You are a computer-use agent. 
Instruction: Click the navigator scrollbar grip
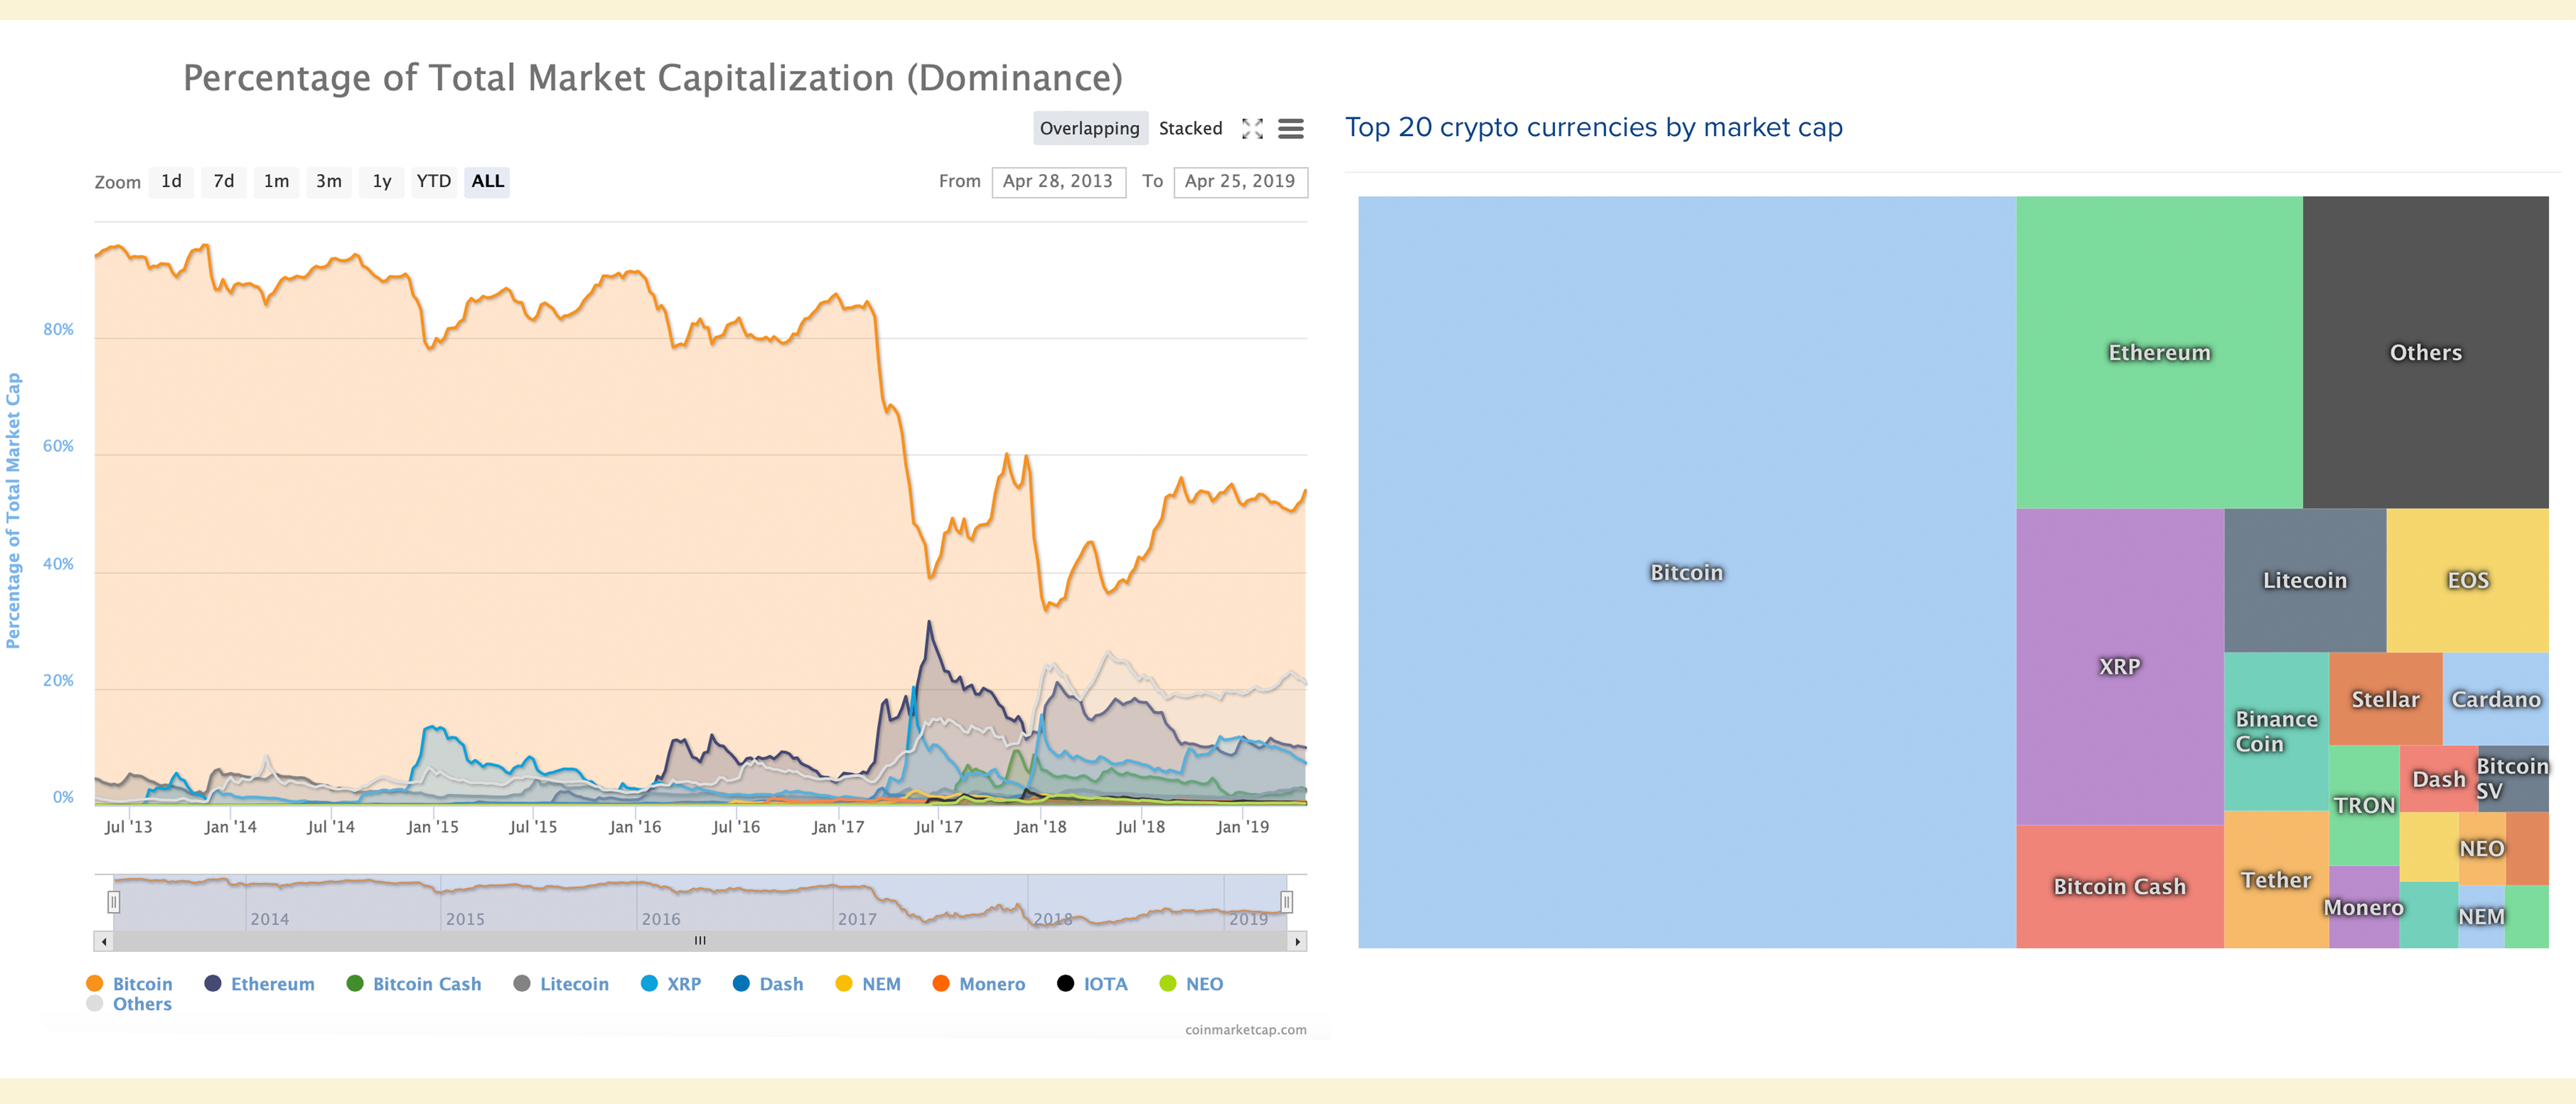coord(700,941)
